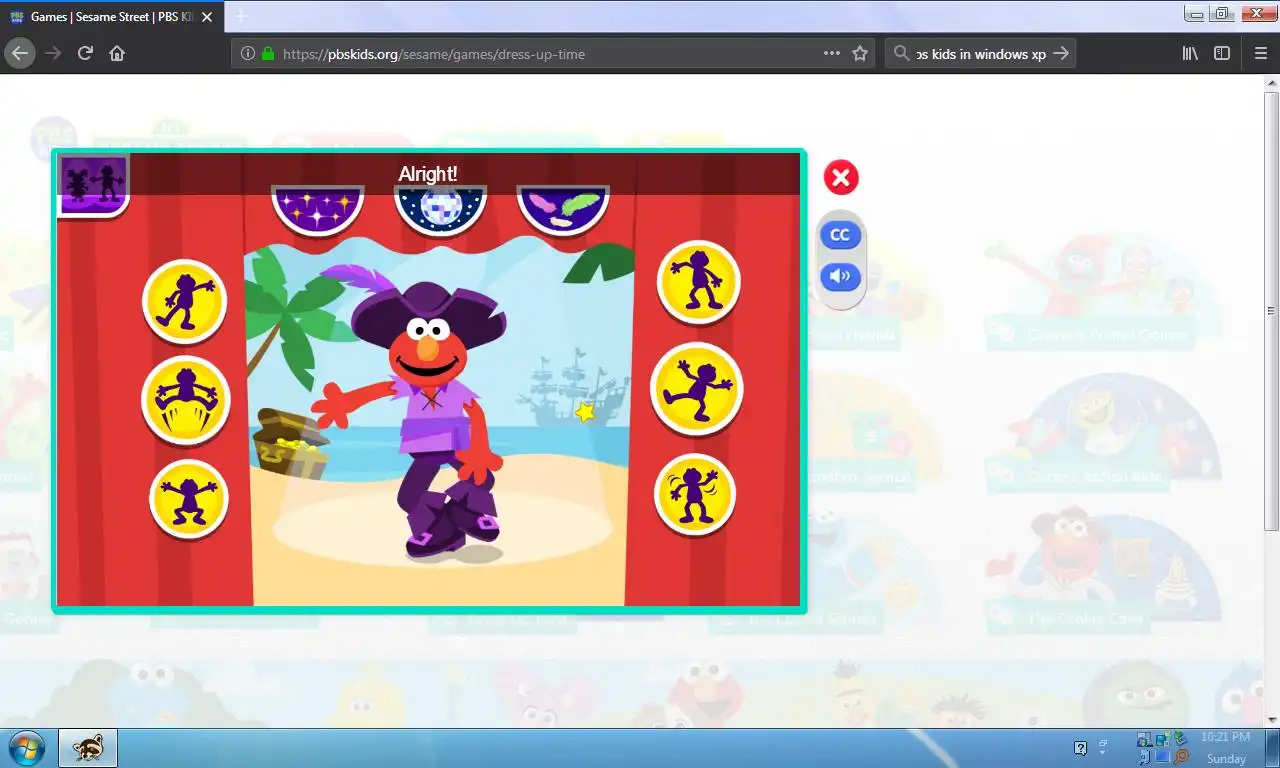Click the yellow star on the stage

pos(585,411)
